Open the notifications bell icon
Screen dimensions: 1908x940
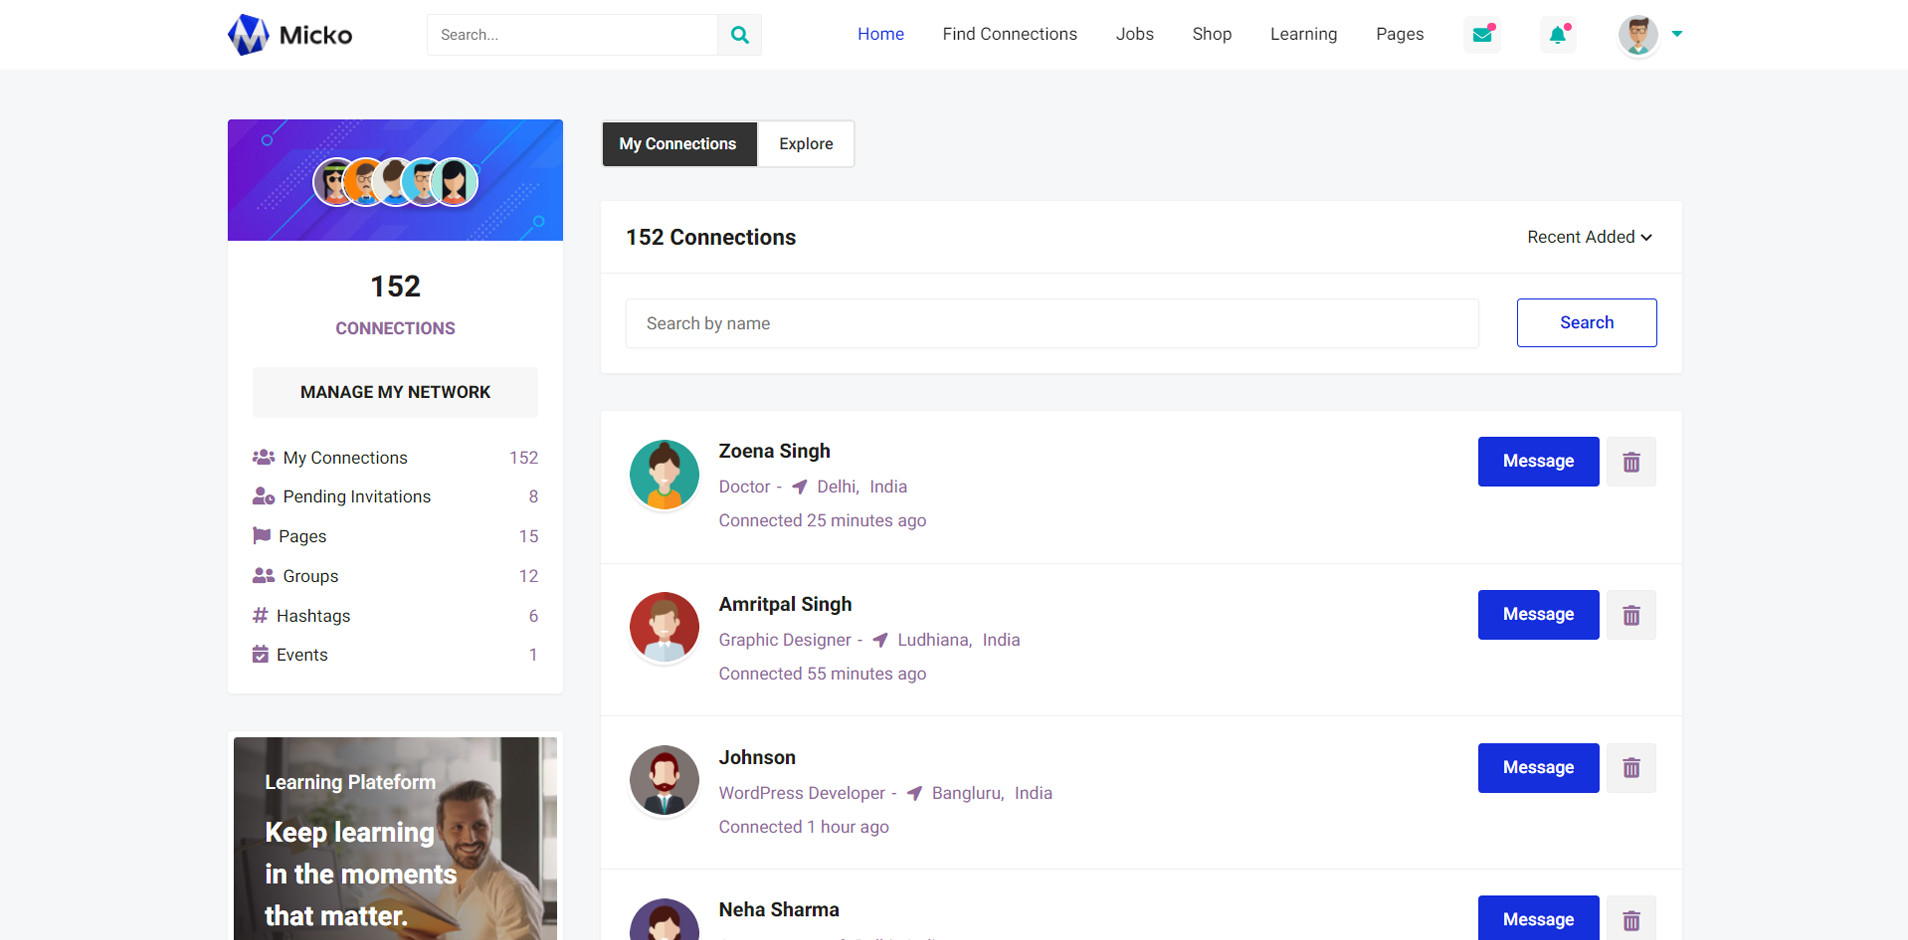coord(1557,35)
